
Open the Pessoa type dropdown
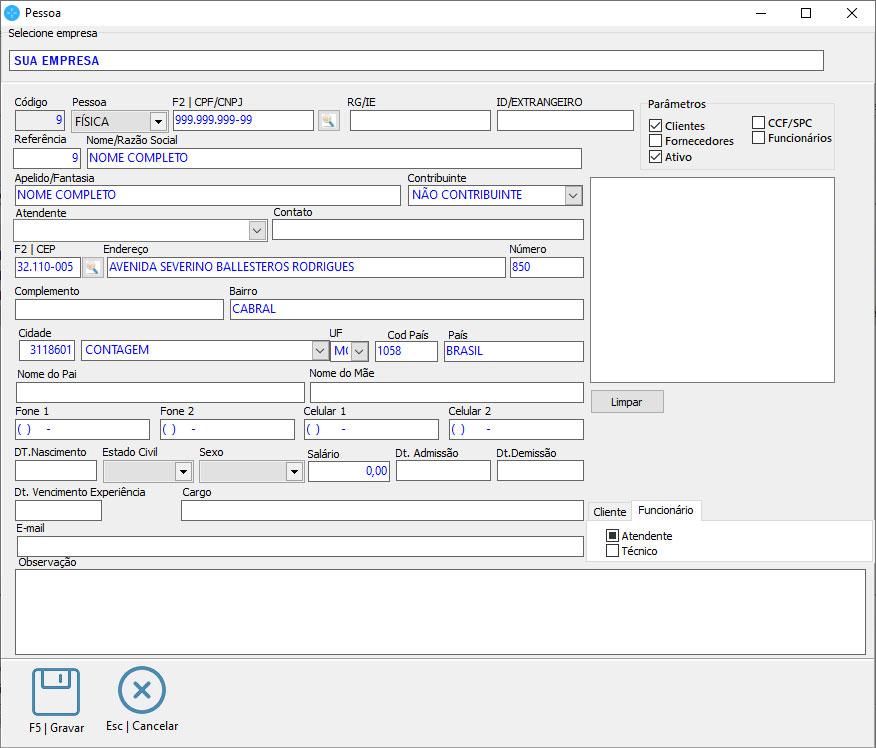(x=158, y=121)
